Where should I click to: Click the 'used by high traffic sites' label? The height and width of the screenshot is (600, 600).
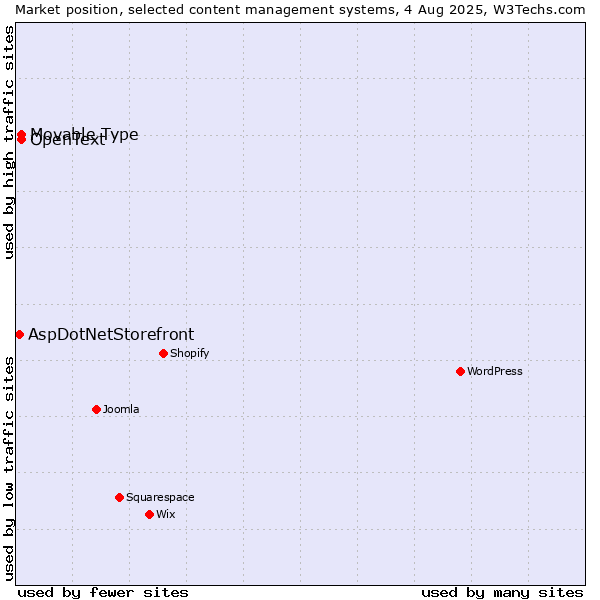pos(8,142)
